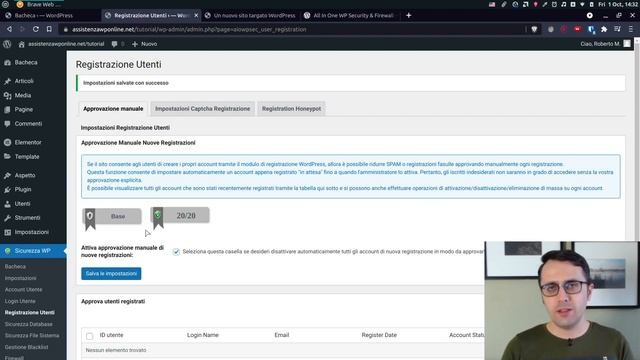Open the Sicurezza WP menu
The image size is (640, 360).
point(33,251)
